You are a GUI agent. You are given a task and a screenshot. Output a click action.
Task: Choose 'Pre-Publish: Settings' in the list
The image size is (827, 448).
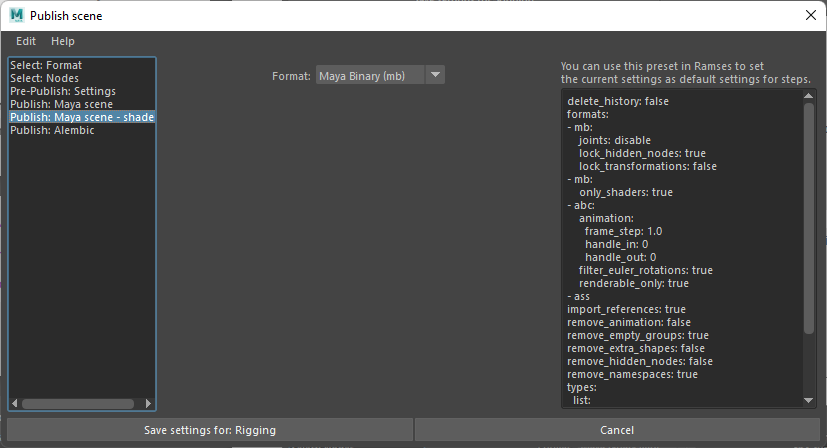coord(82,91)
